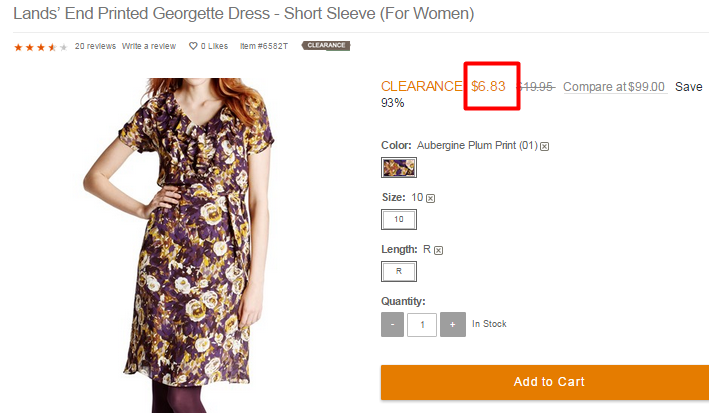Image resolution: width=709 pixels, height=413 pixels.
Task: Add the dress to cart
Action: (x=545, y=382)
